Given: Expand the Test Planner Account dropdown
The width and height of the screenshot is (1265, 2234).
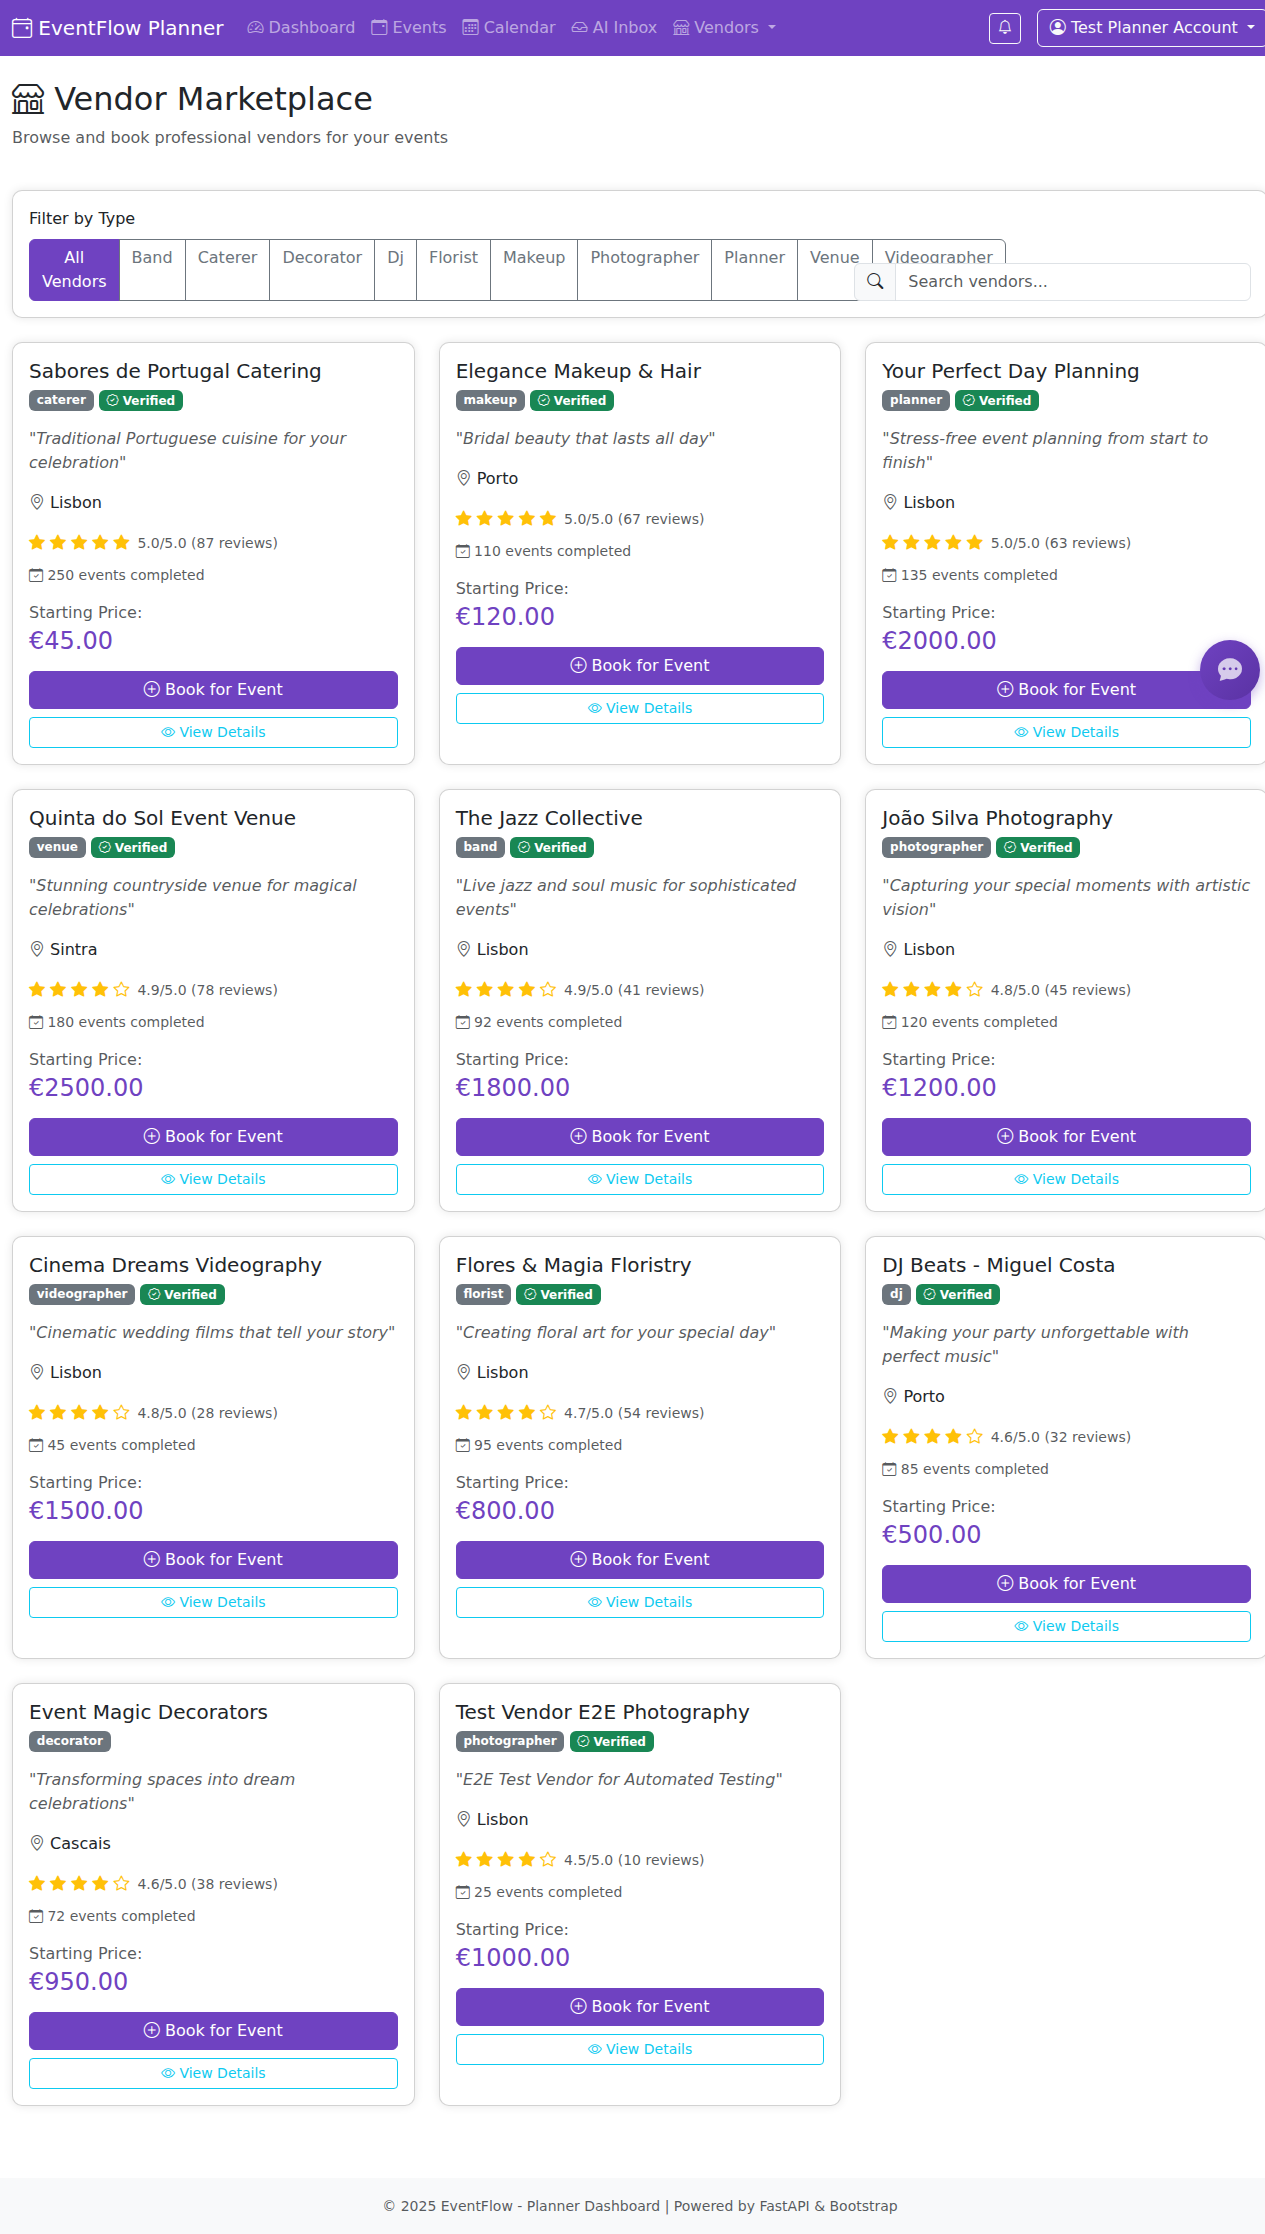Looking at the screenshot, I should pyautogui.click(x=1151, y=28).
